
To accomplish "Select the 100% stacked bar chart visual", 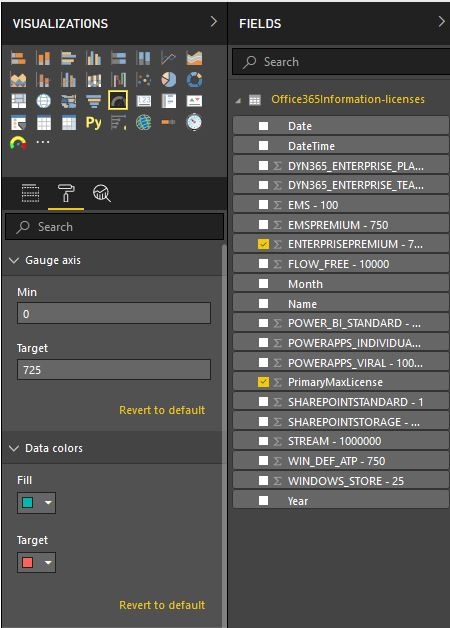I will click(x=119, y=58).
